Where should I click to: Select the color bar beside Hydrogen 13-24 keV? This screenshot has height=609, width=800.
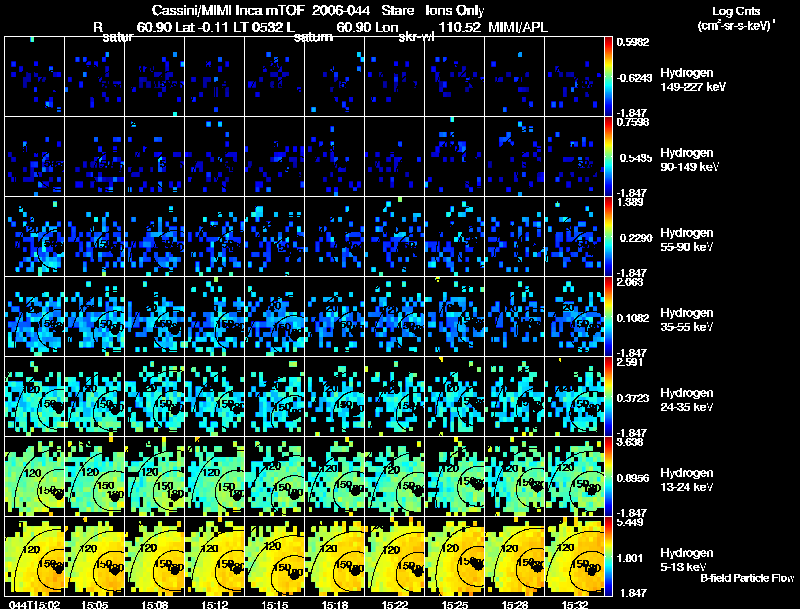coord(608,477)
